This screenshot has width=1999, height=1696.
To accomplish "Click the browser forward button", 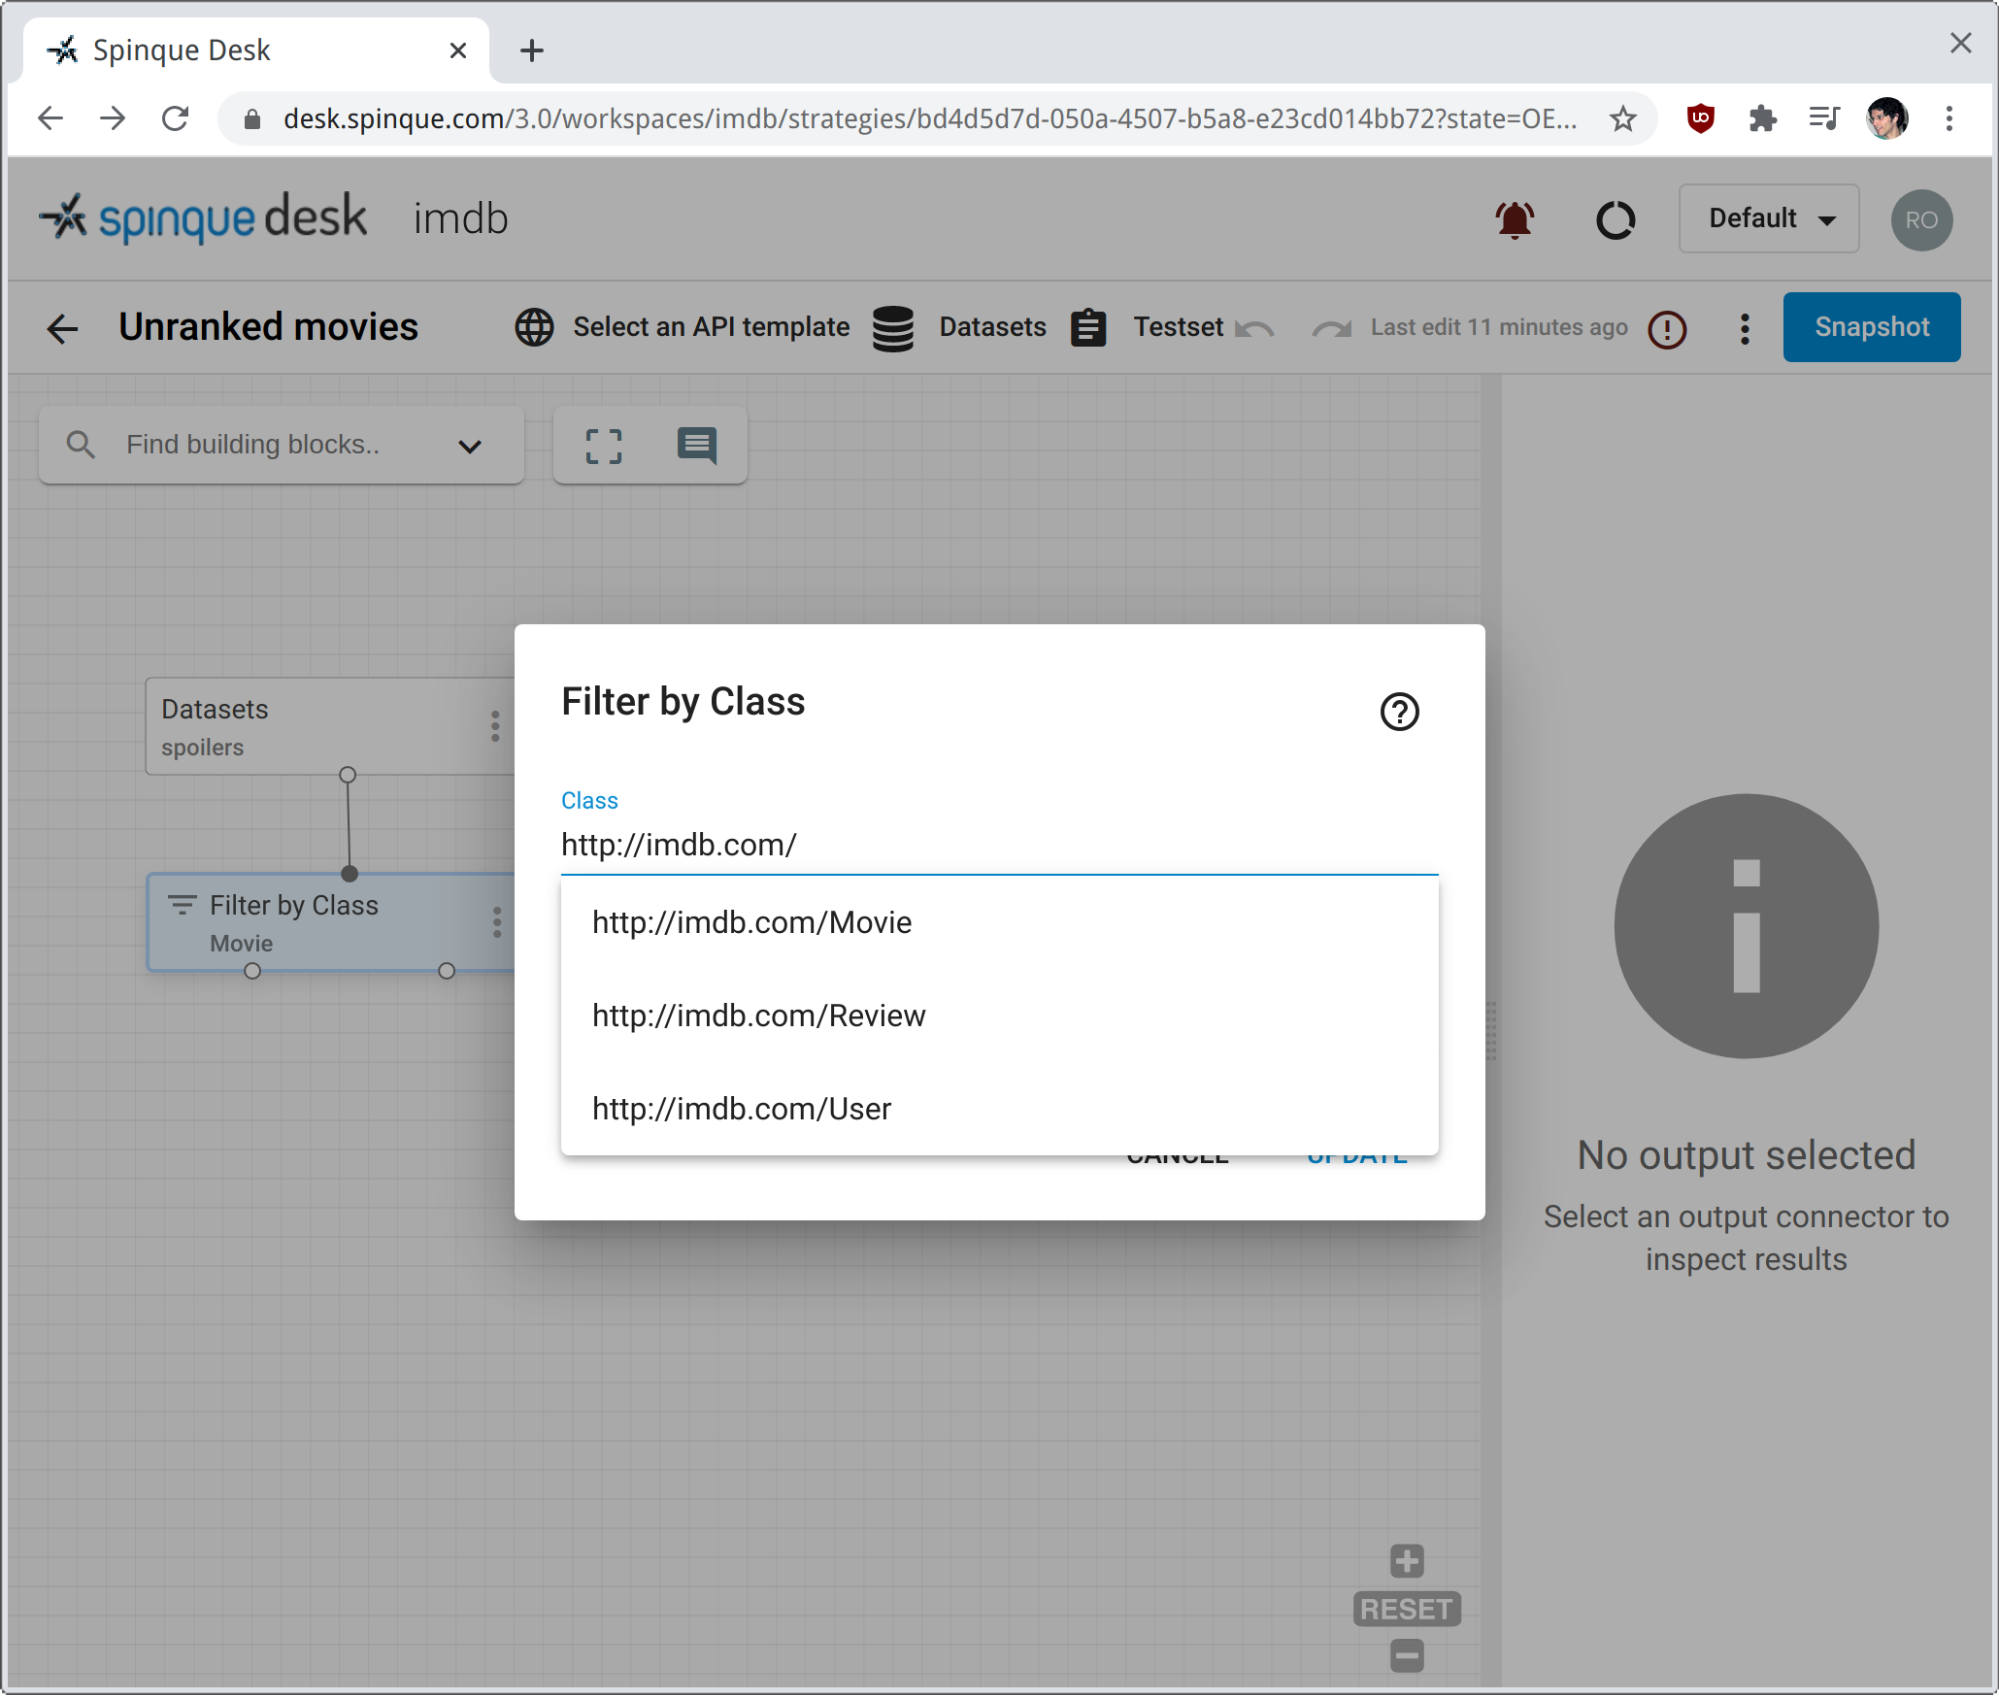I will click(113, 119).
